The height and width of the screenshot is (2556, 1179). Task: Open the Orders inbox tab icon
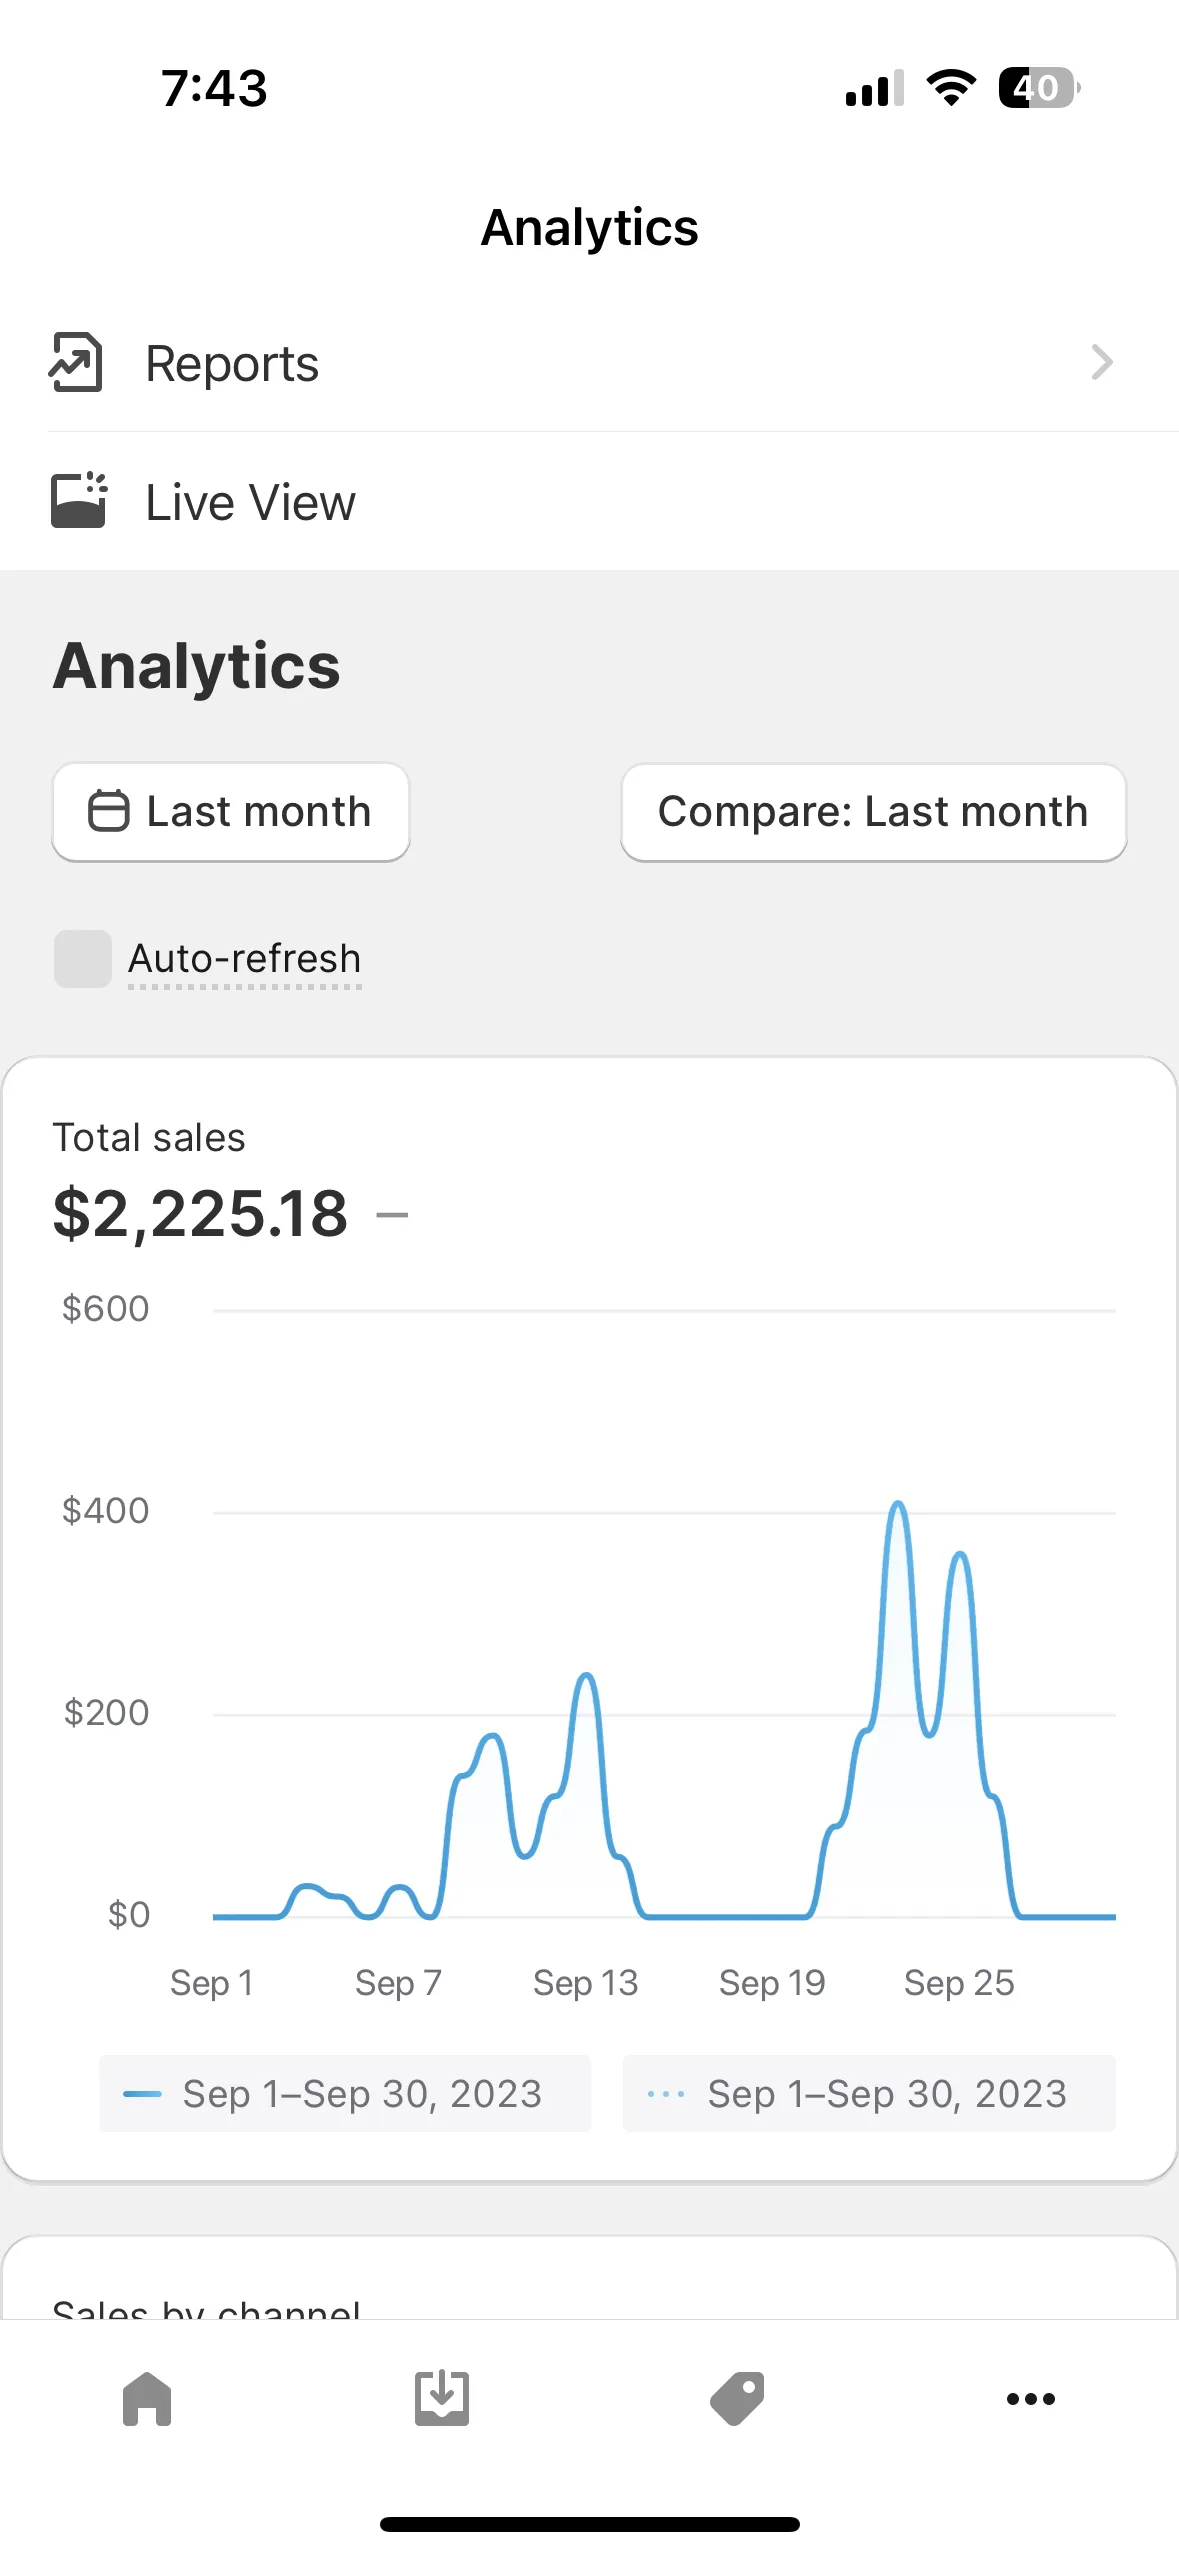coord(441,2398)
